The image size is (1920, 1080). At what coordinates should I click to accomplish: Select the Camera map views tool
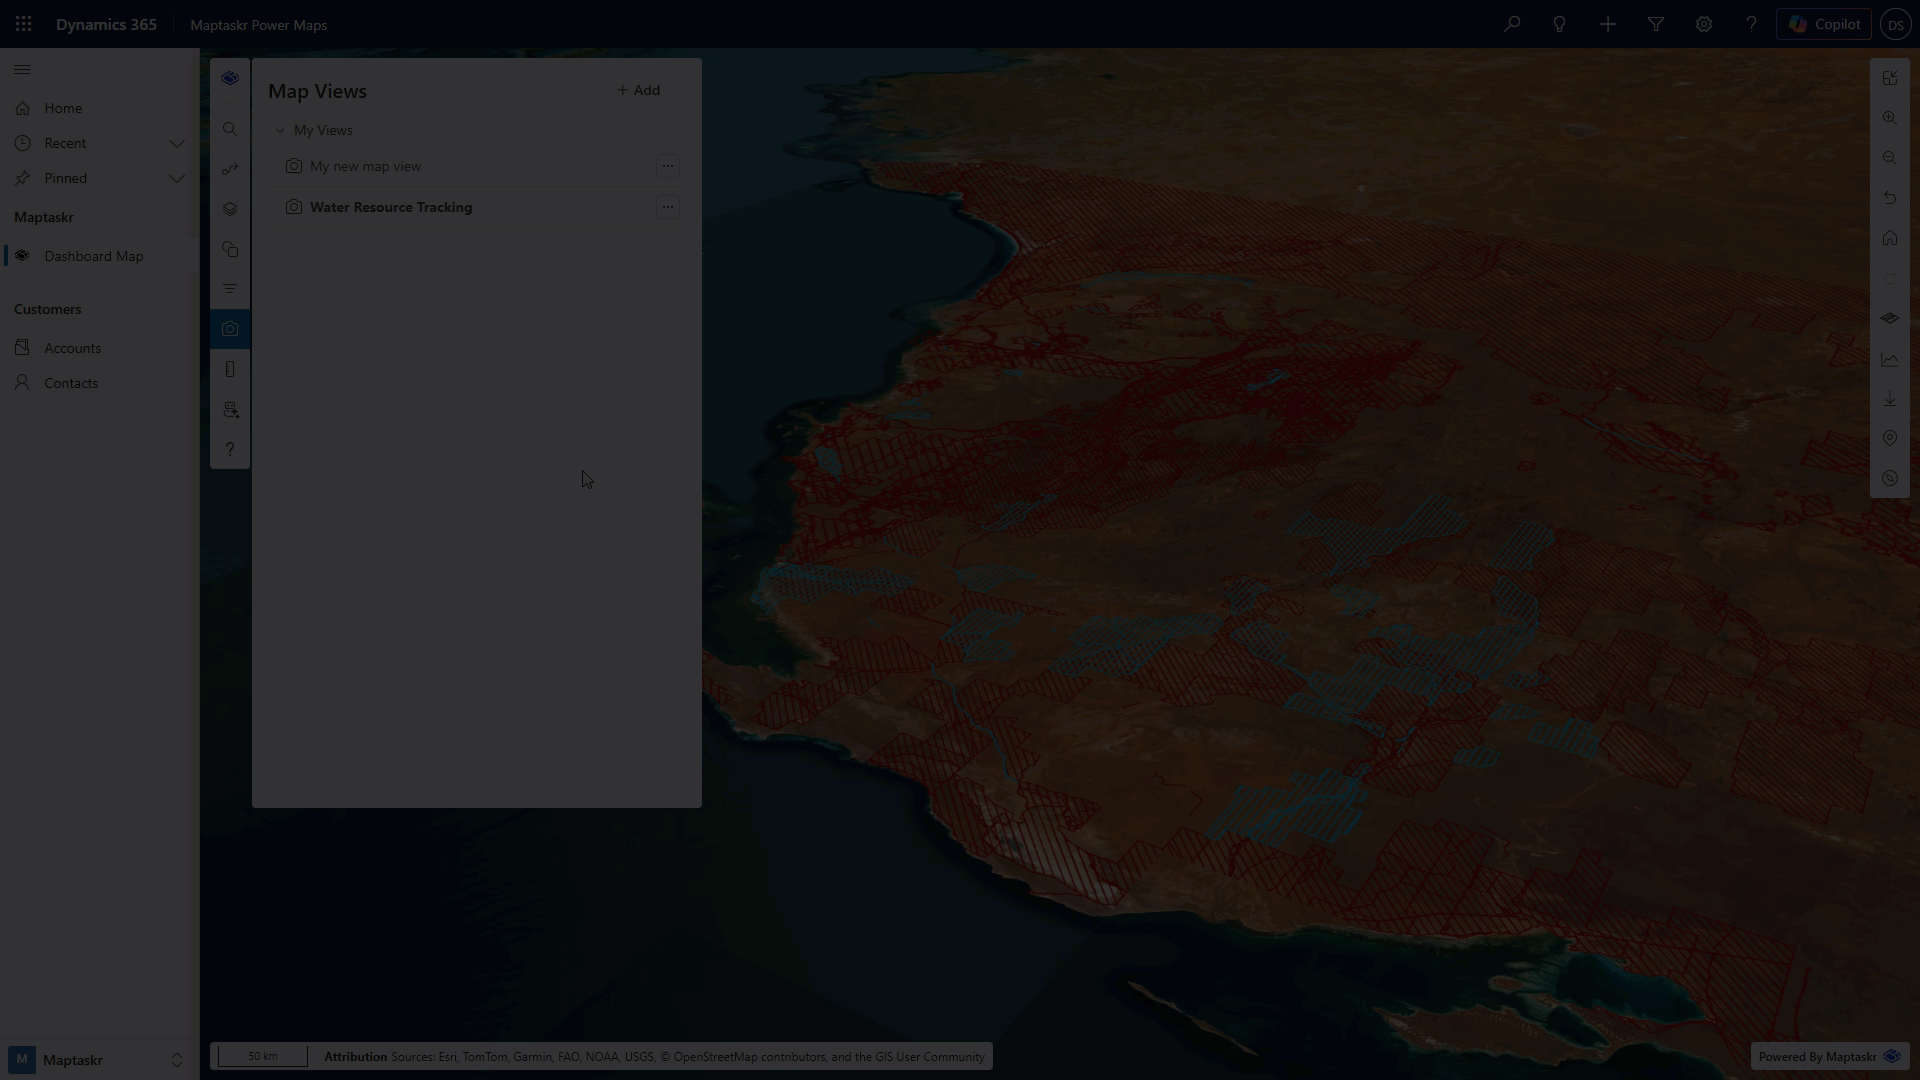pos(230,328)
